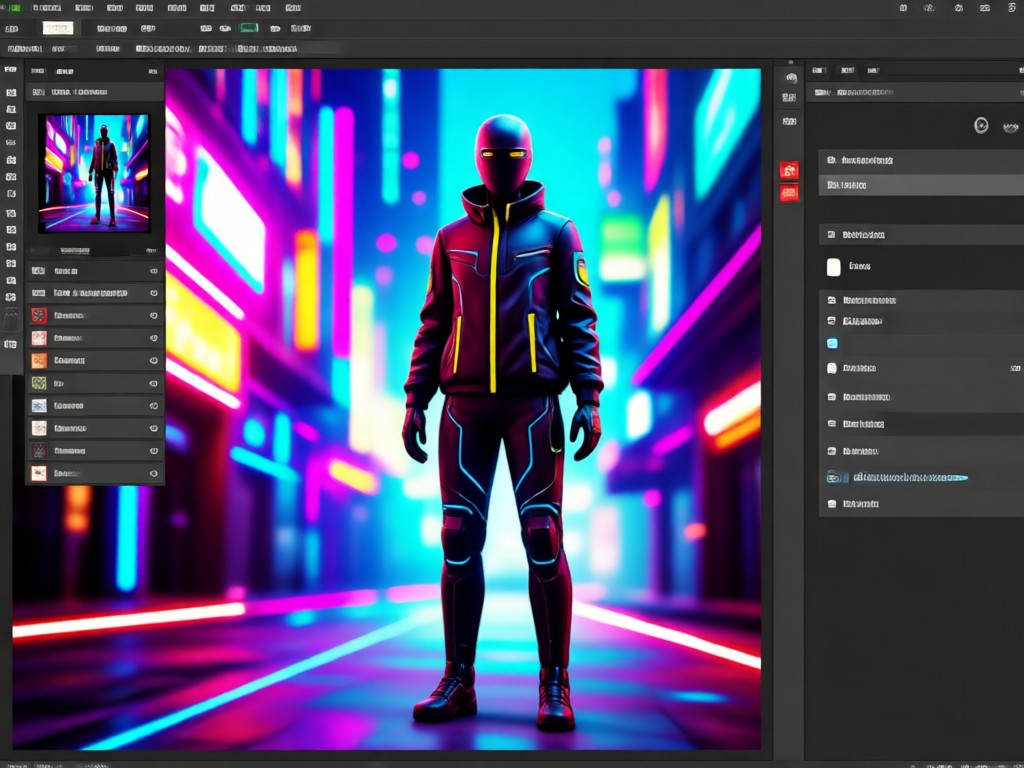Open the third tab of the right panel

pyautogui.click(x=872, y=70)
